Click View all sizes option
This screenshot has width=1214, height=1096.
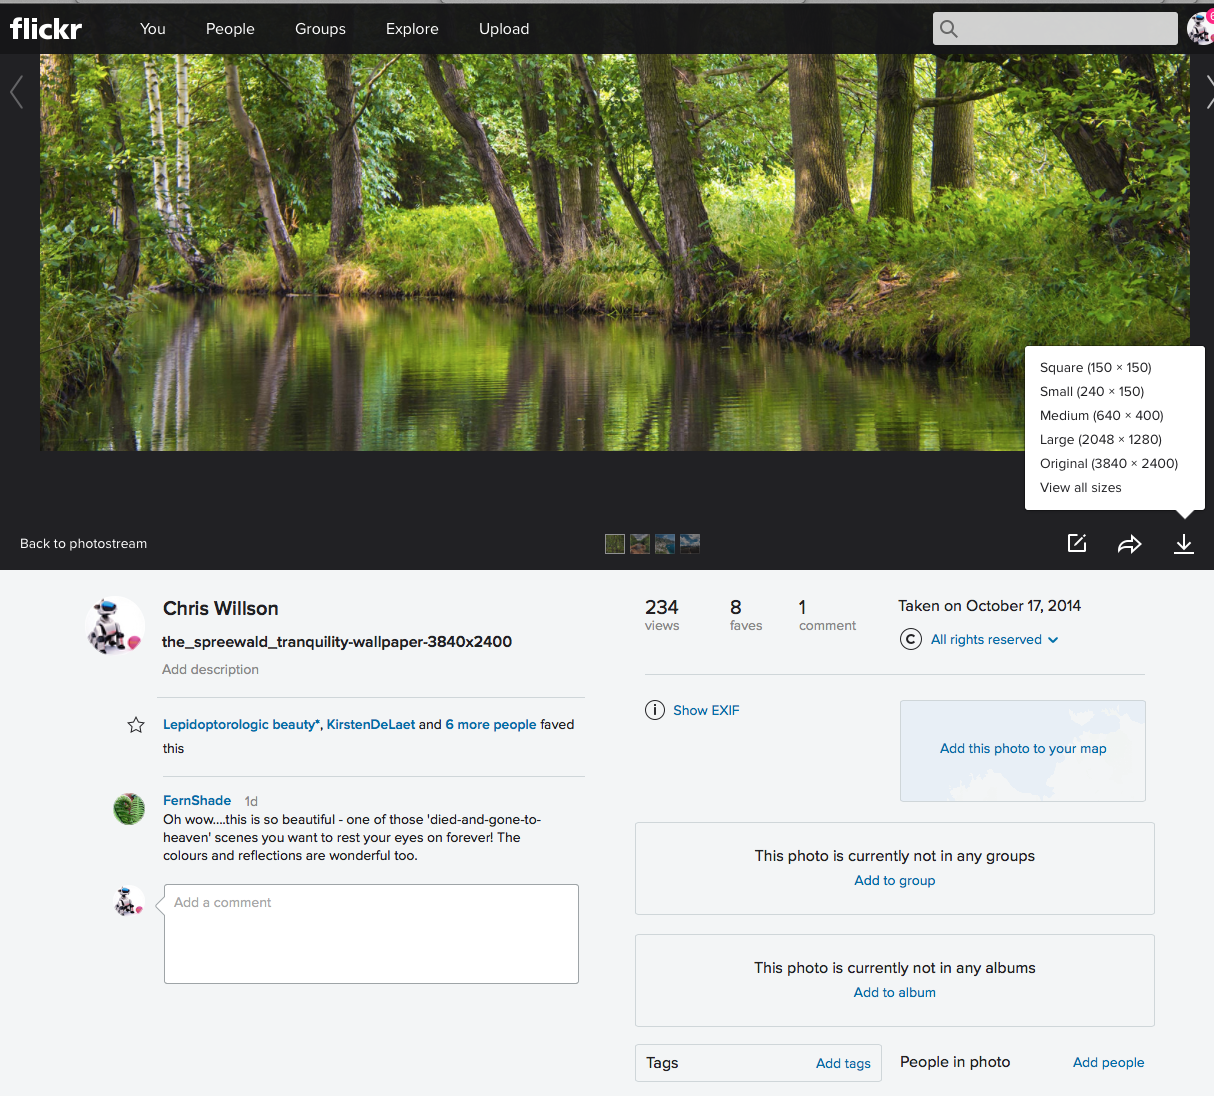click(1080, 487)
